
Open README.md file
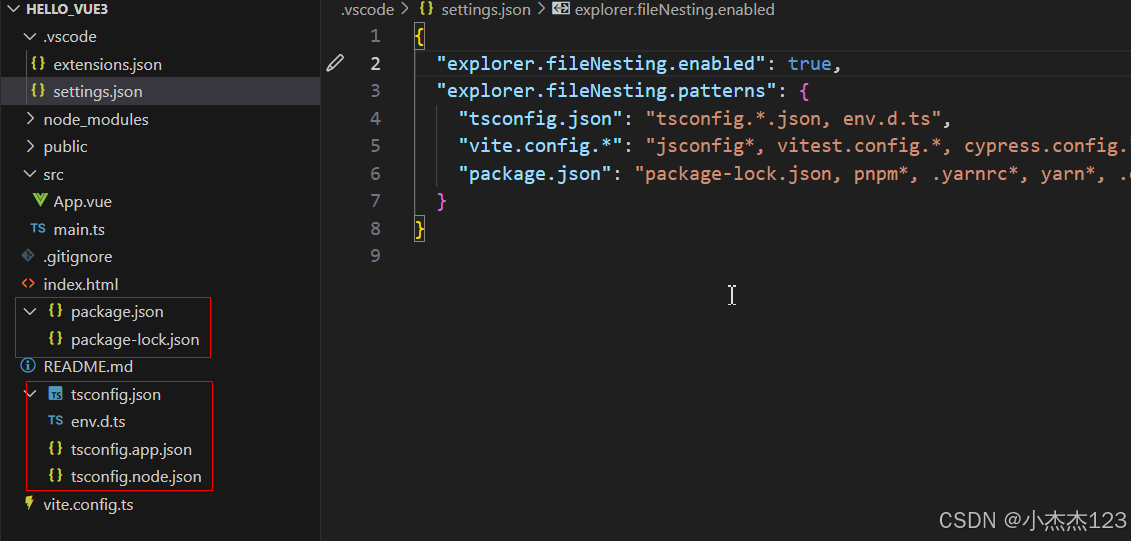pos(88,366)
